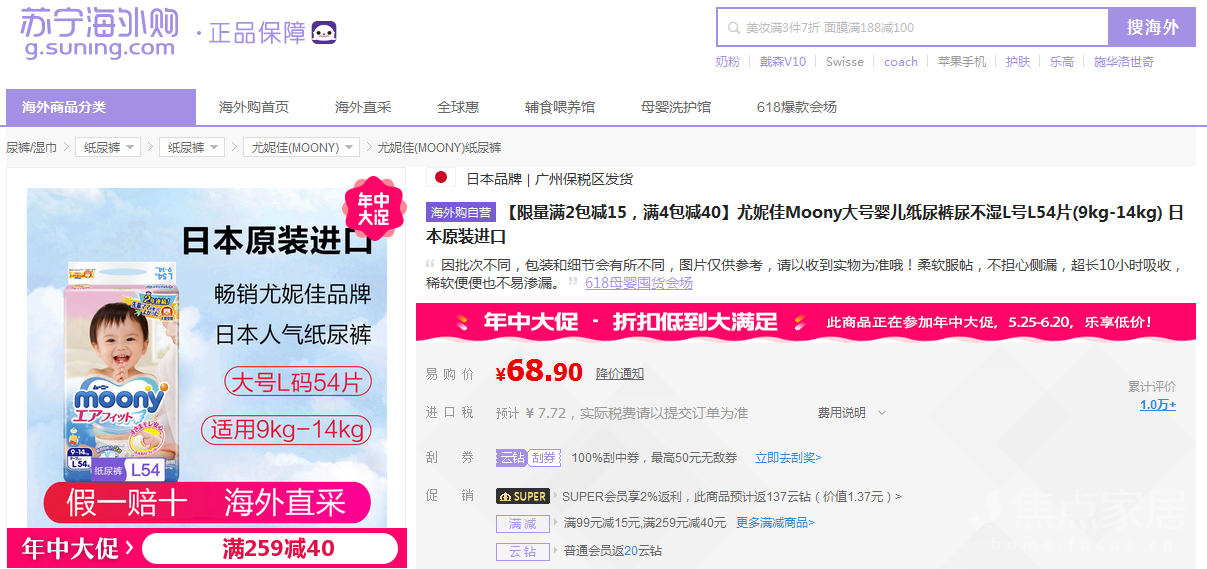Click the Japan flag icon
The width and height of the screenshot is (1207, 569).
click(440, 178)
